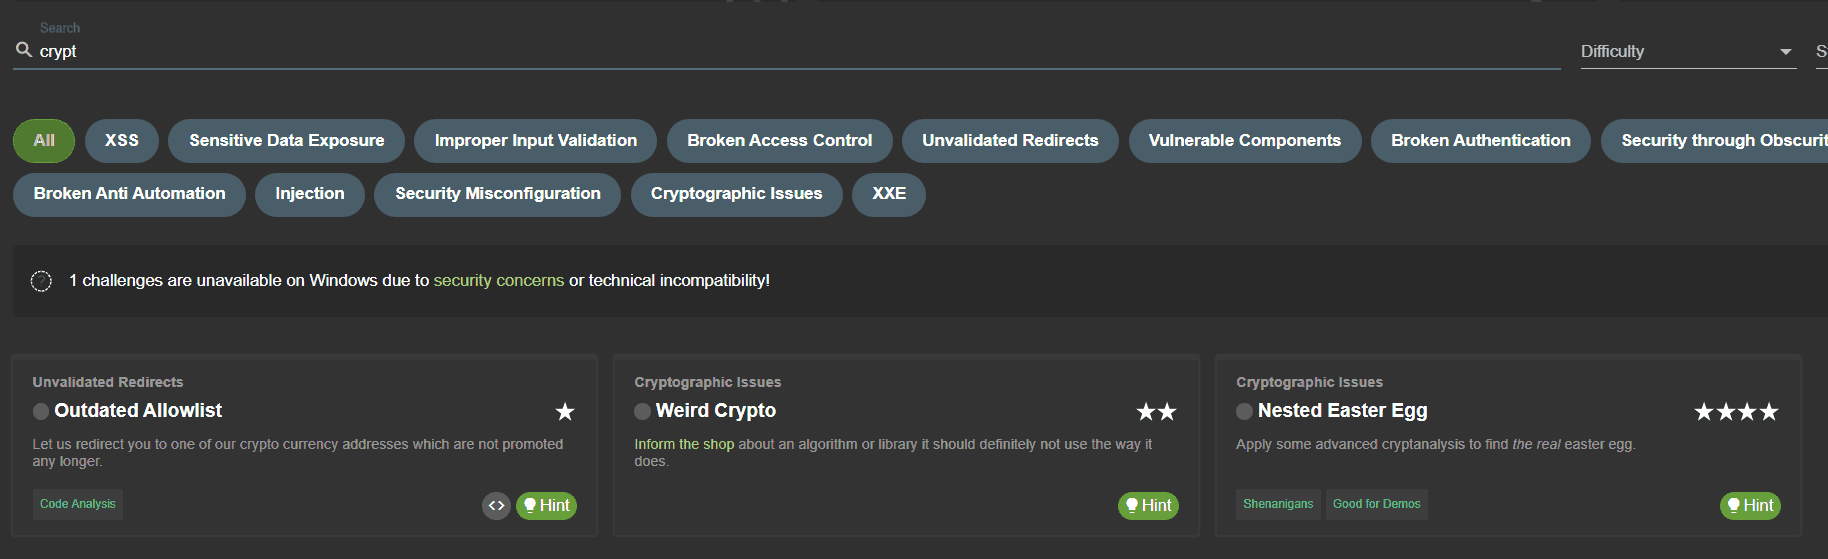Toggle the Cryptographic Issues filter chip
1828x559 pixels.
coord(736,194)
